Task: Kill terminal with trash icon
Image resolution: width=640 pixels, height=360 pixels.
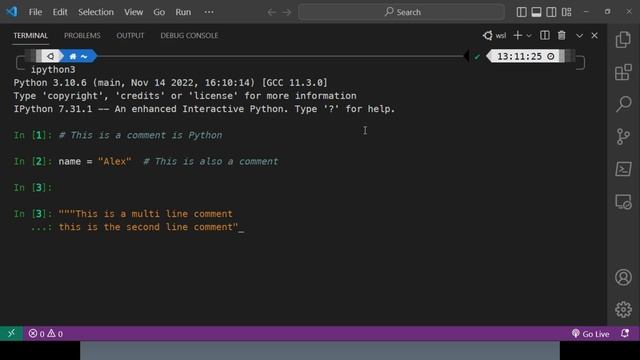Action: 562,36
